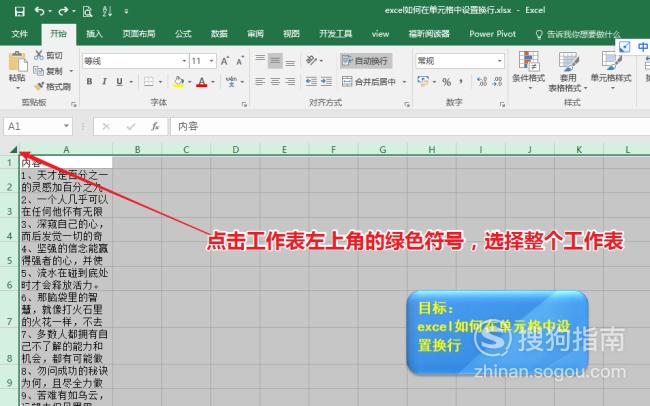Viewport: 650px width, 406px height.
Task: Sort ascending from quick access toolbar
Action: pos(107,11)
